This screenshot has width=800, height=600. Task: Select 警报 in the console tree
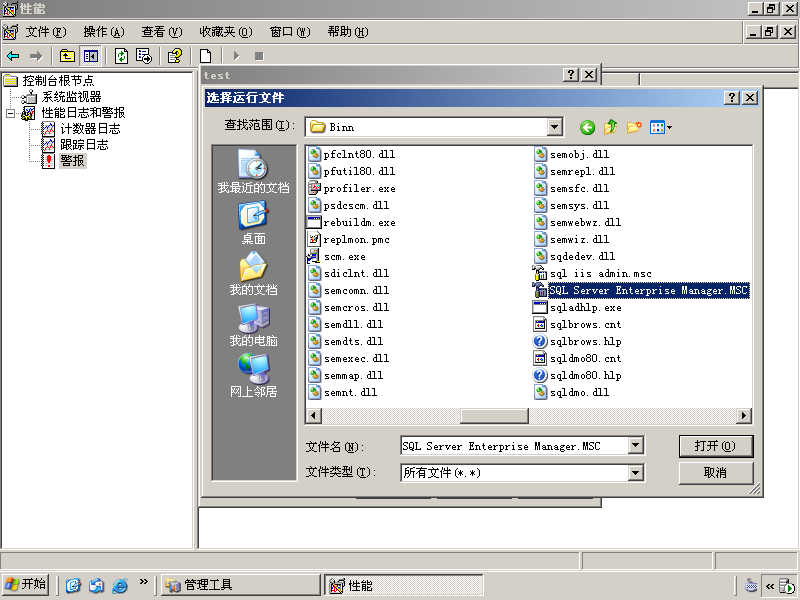pyautogui.click(x=72, y=161)
